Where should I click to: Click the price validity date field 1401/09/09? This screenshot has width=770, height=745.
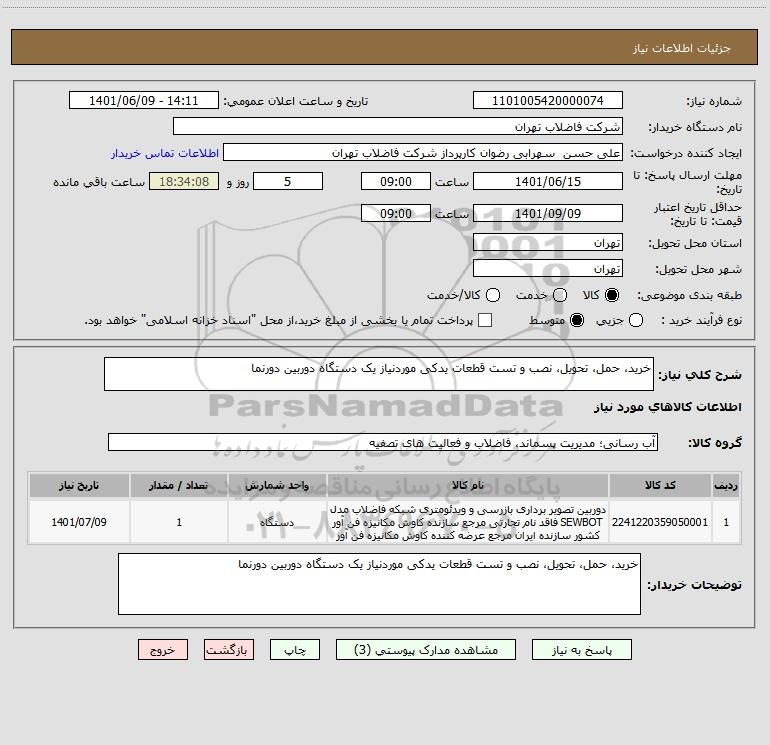coord(548,213)
